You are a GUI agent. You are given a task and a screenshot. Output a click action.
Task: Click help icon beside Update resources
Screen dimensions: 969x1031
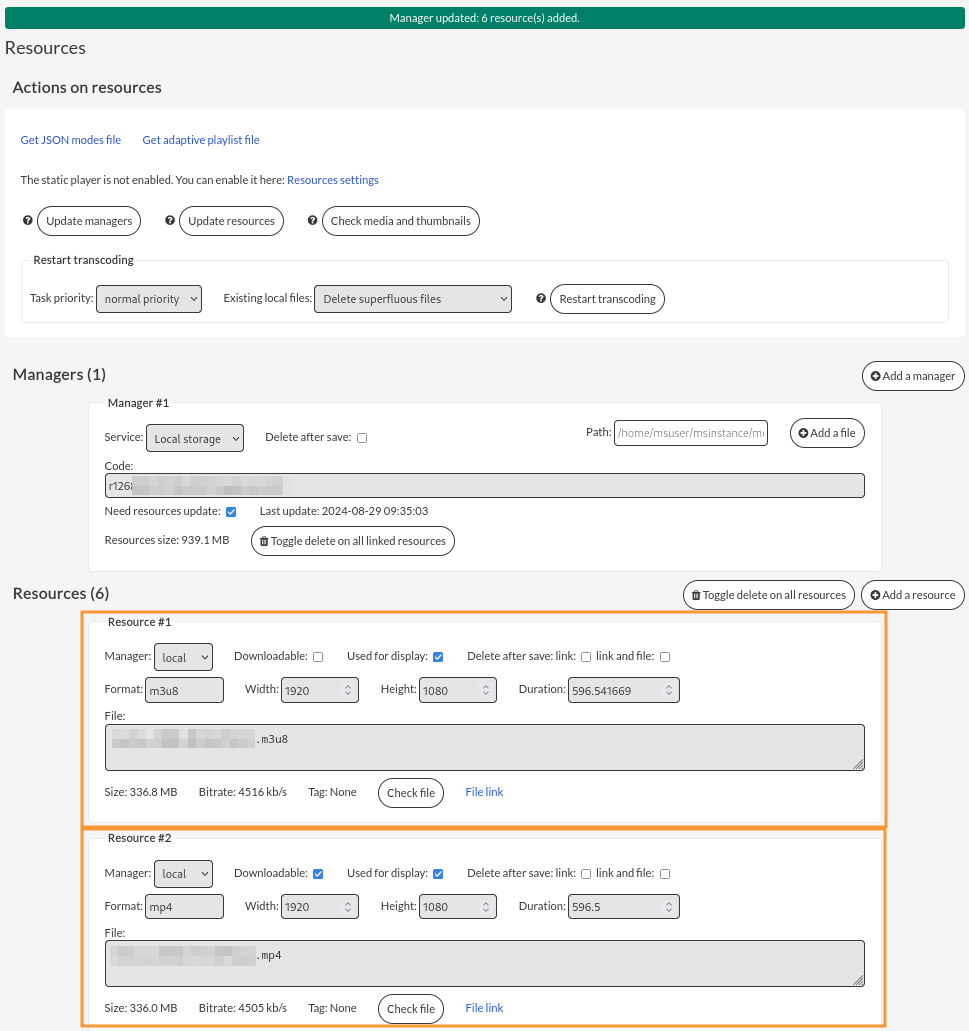tap(170, 220)
